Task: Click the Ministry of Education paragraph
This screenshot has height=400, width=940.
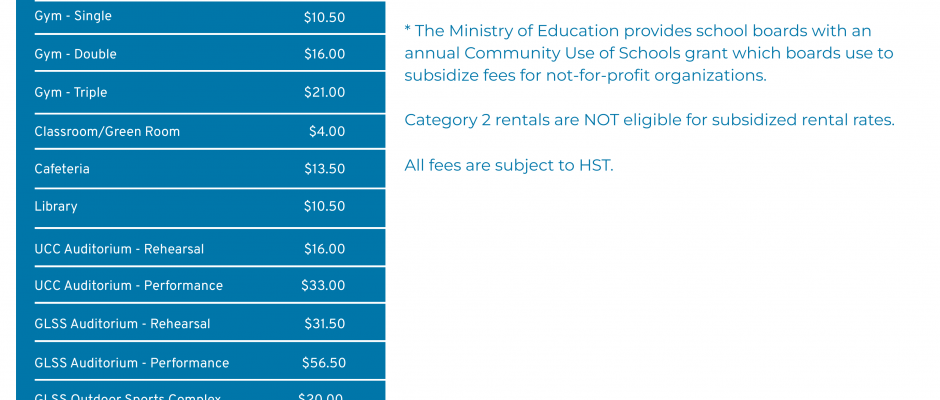Action: point(649,53)
